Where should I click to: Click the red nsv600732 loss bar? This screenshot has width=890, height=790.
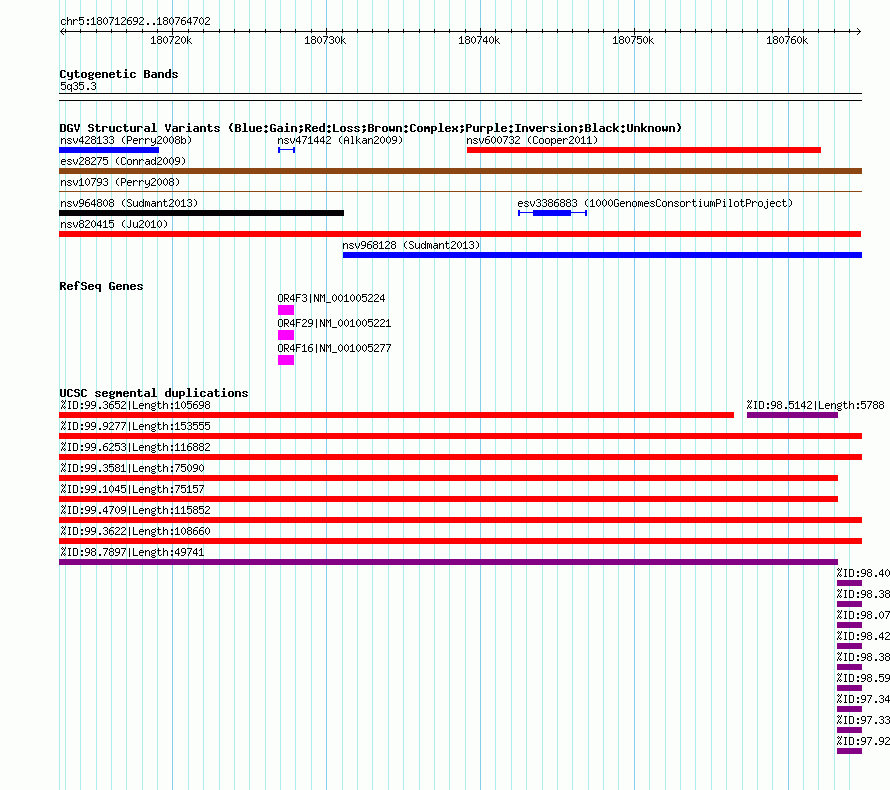tap(644, 150)
